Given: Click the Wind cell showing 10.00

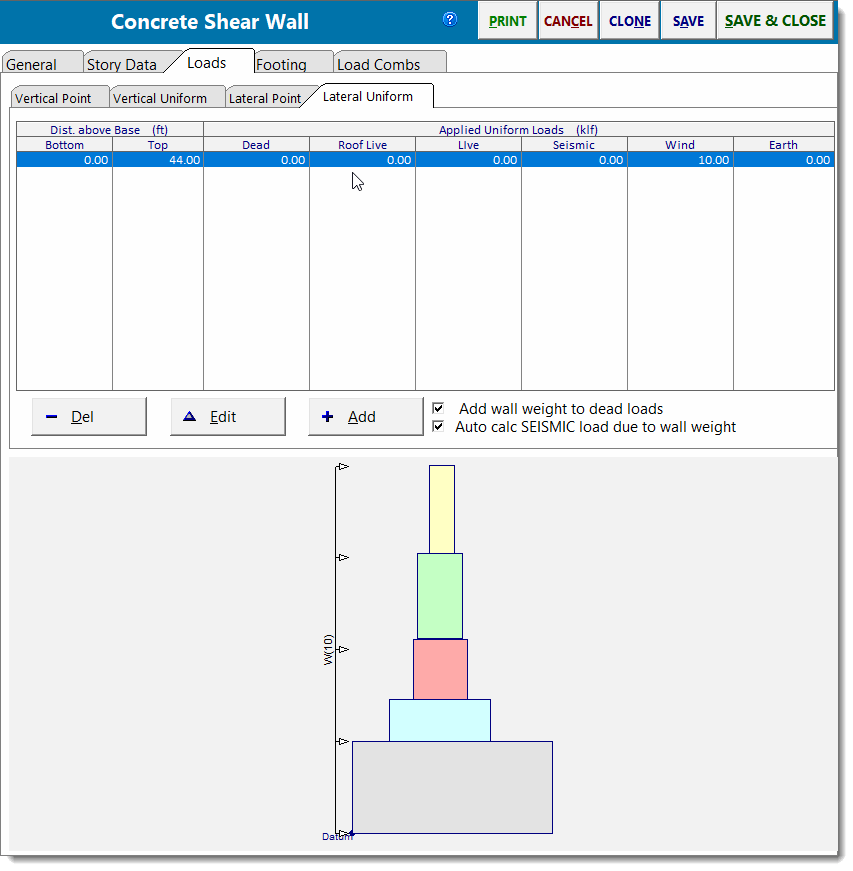Looking at the screenshot, I should tap(679, 158).
